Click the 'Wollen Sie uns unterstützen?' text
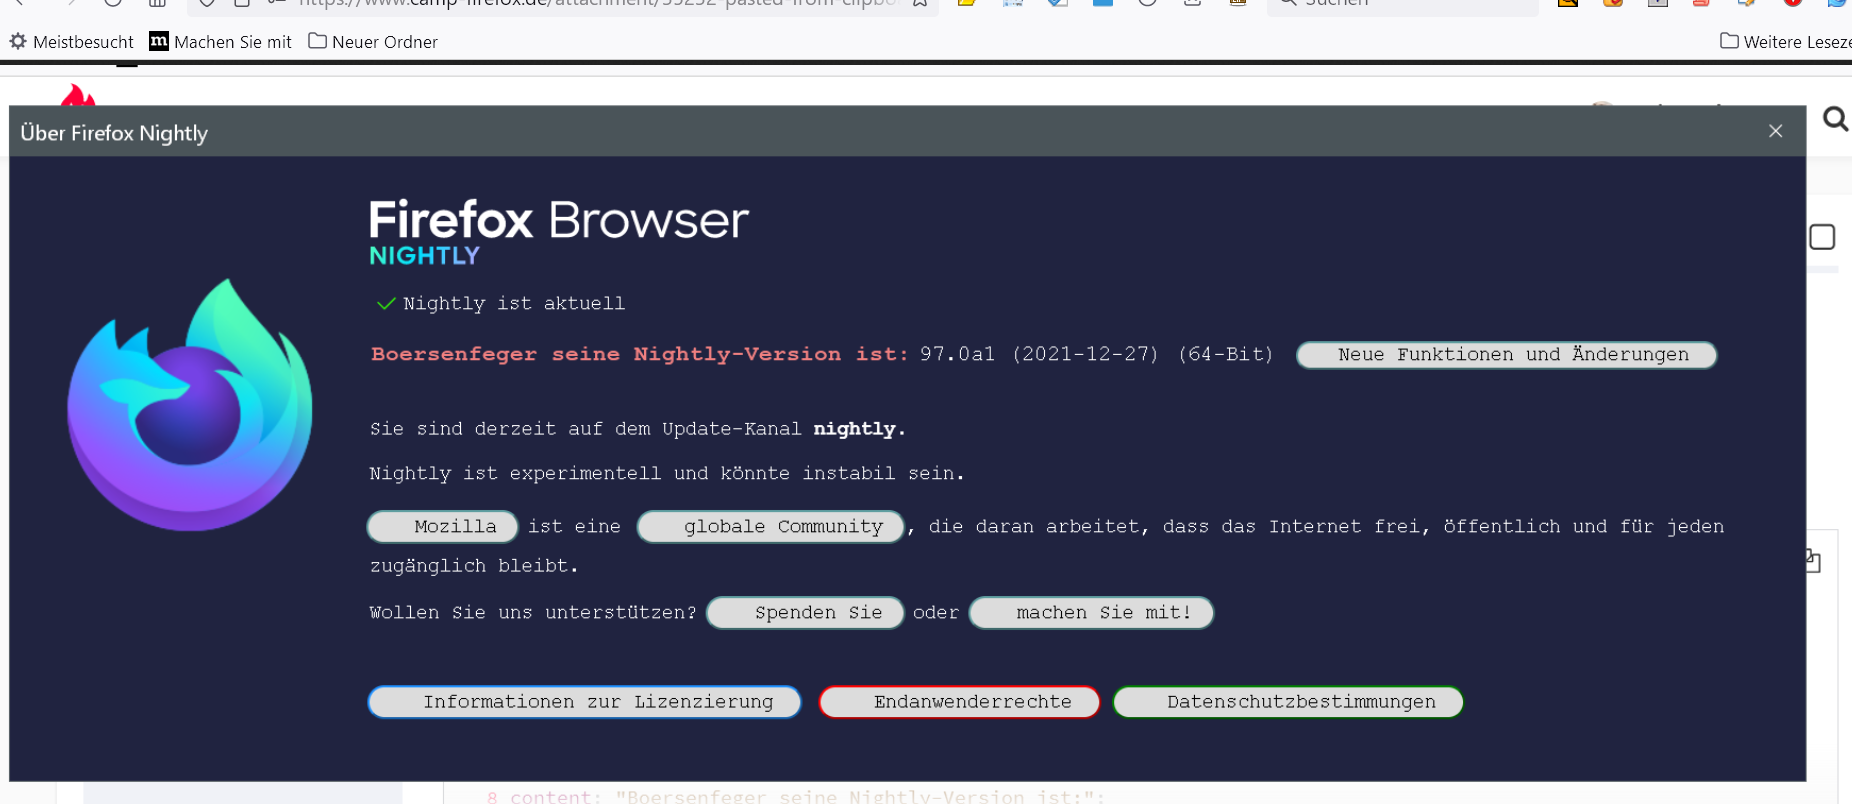The width and height of the screenshot is (1852, 804). tap(533, 613)
